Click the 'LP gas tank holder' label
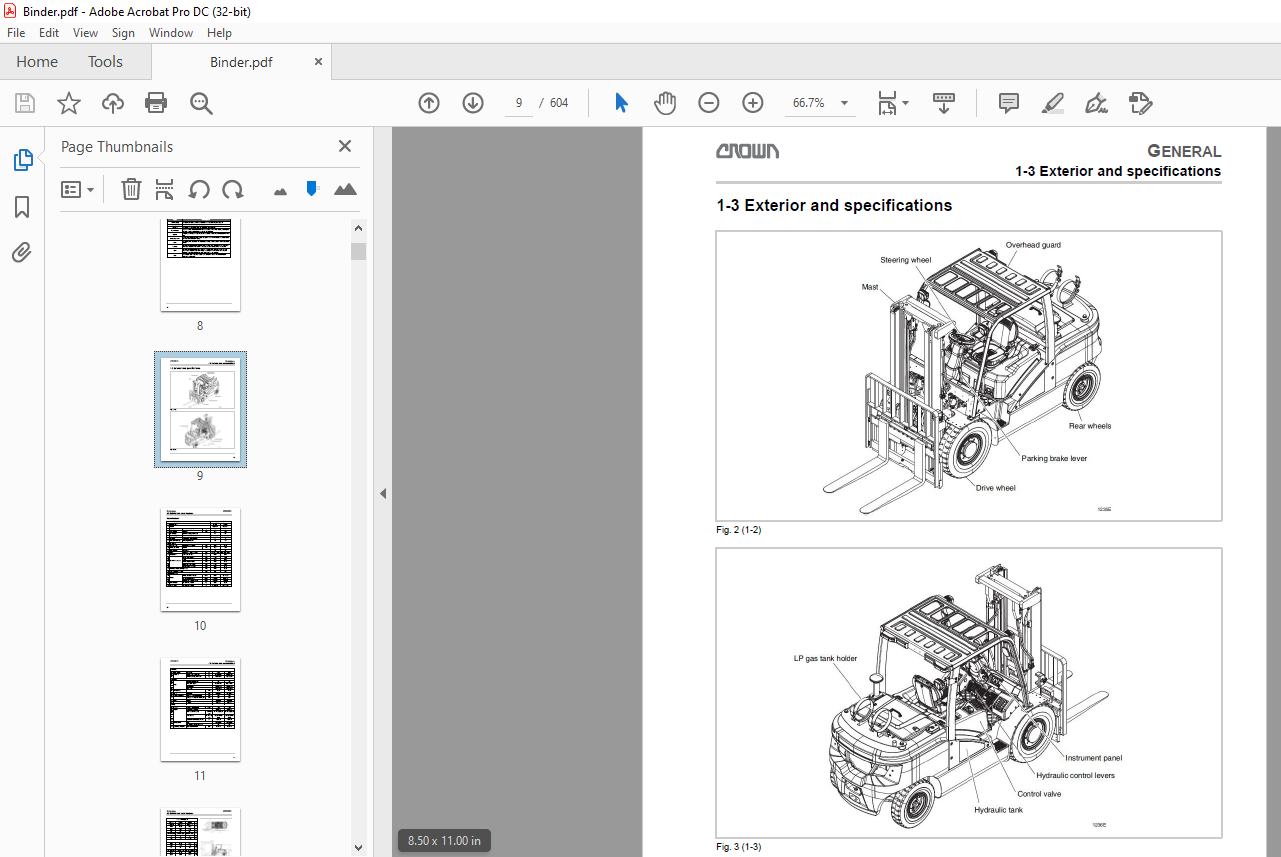The height and width of the screenshot is (857, 1281). point(825,659)
